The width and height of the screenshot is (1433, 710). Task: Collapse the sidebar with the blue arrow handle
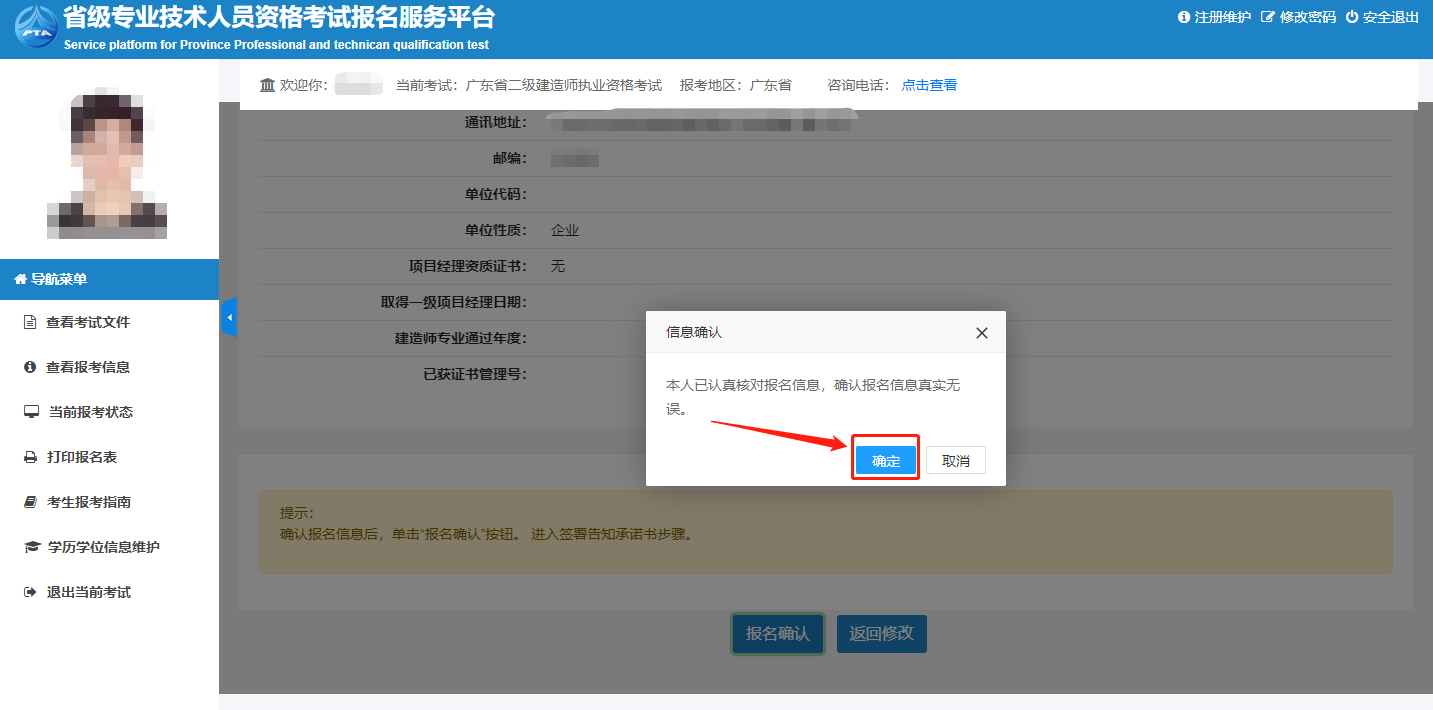229,317
